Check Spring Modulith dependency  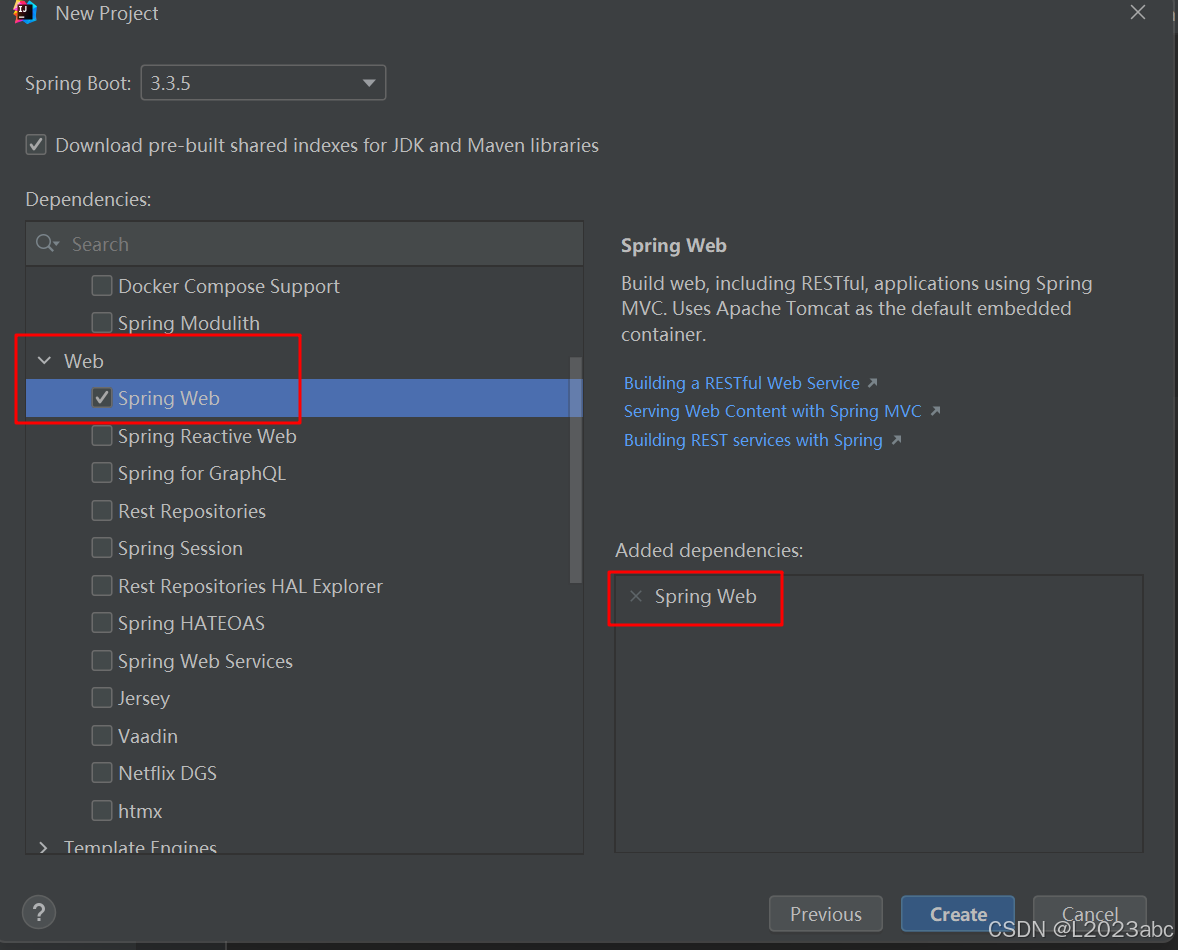click(101, 323)
